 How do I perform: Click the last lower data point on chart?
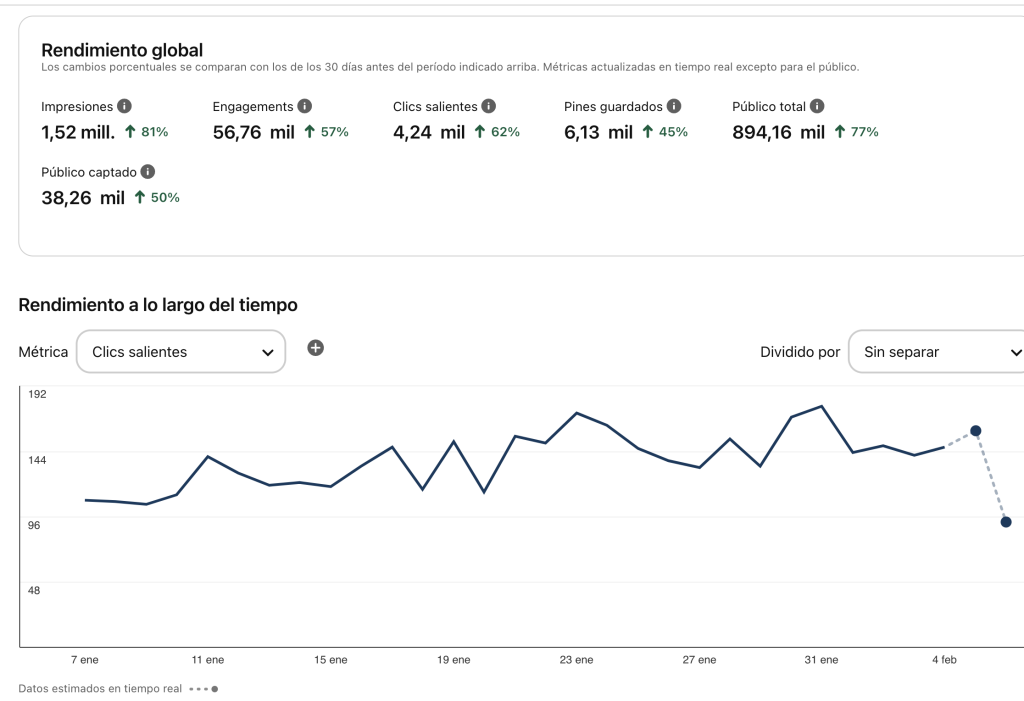coord(1006,522)
